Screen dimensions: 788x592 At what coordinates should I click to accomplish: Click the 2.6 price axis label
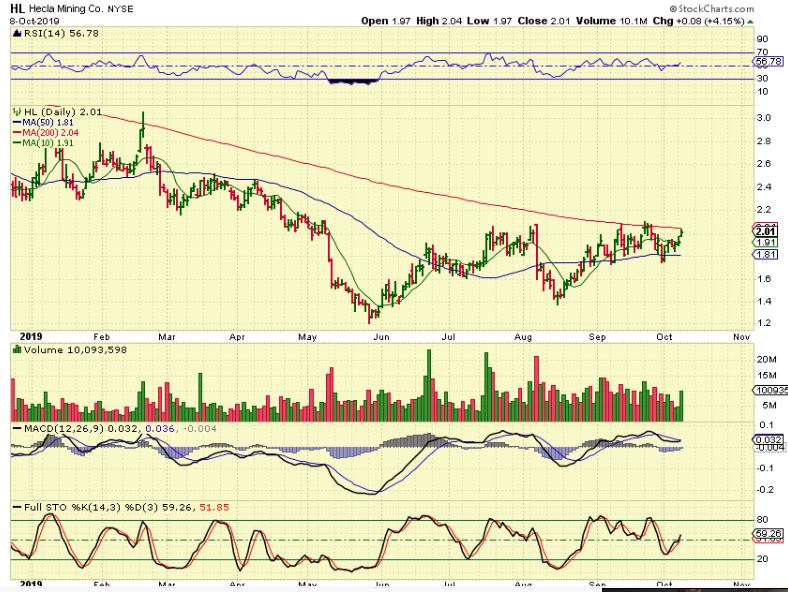(x=764, y=163)
